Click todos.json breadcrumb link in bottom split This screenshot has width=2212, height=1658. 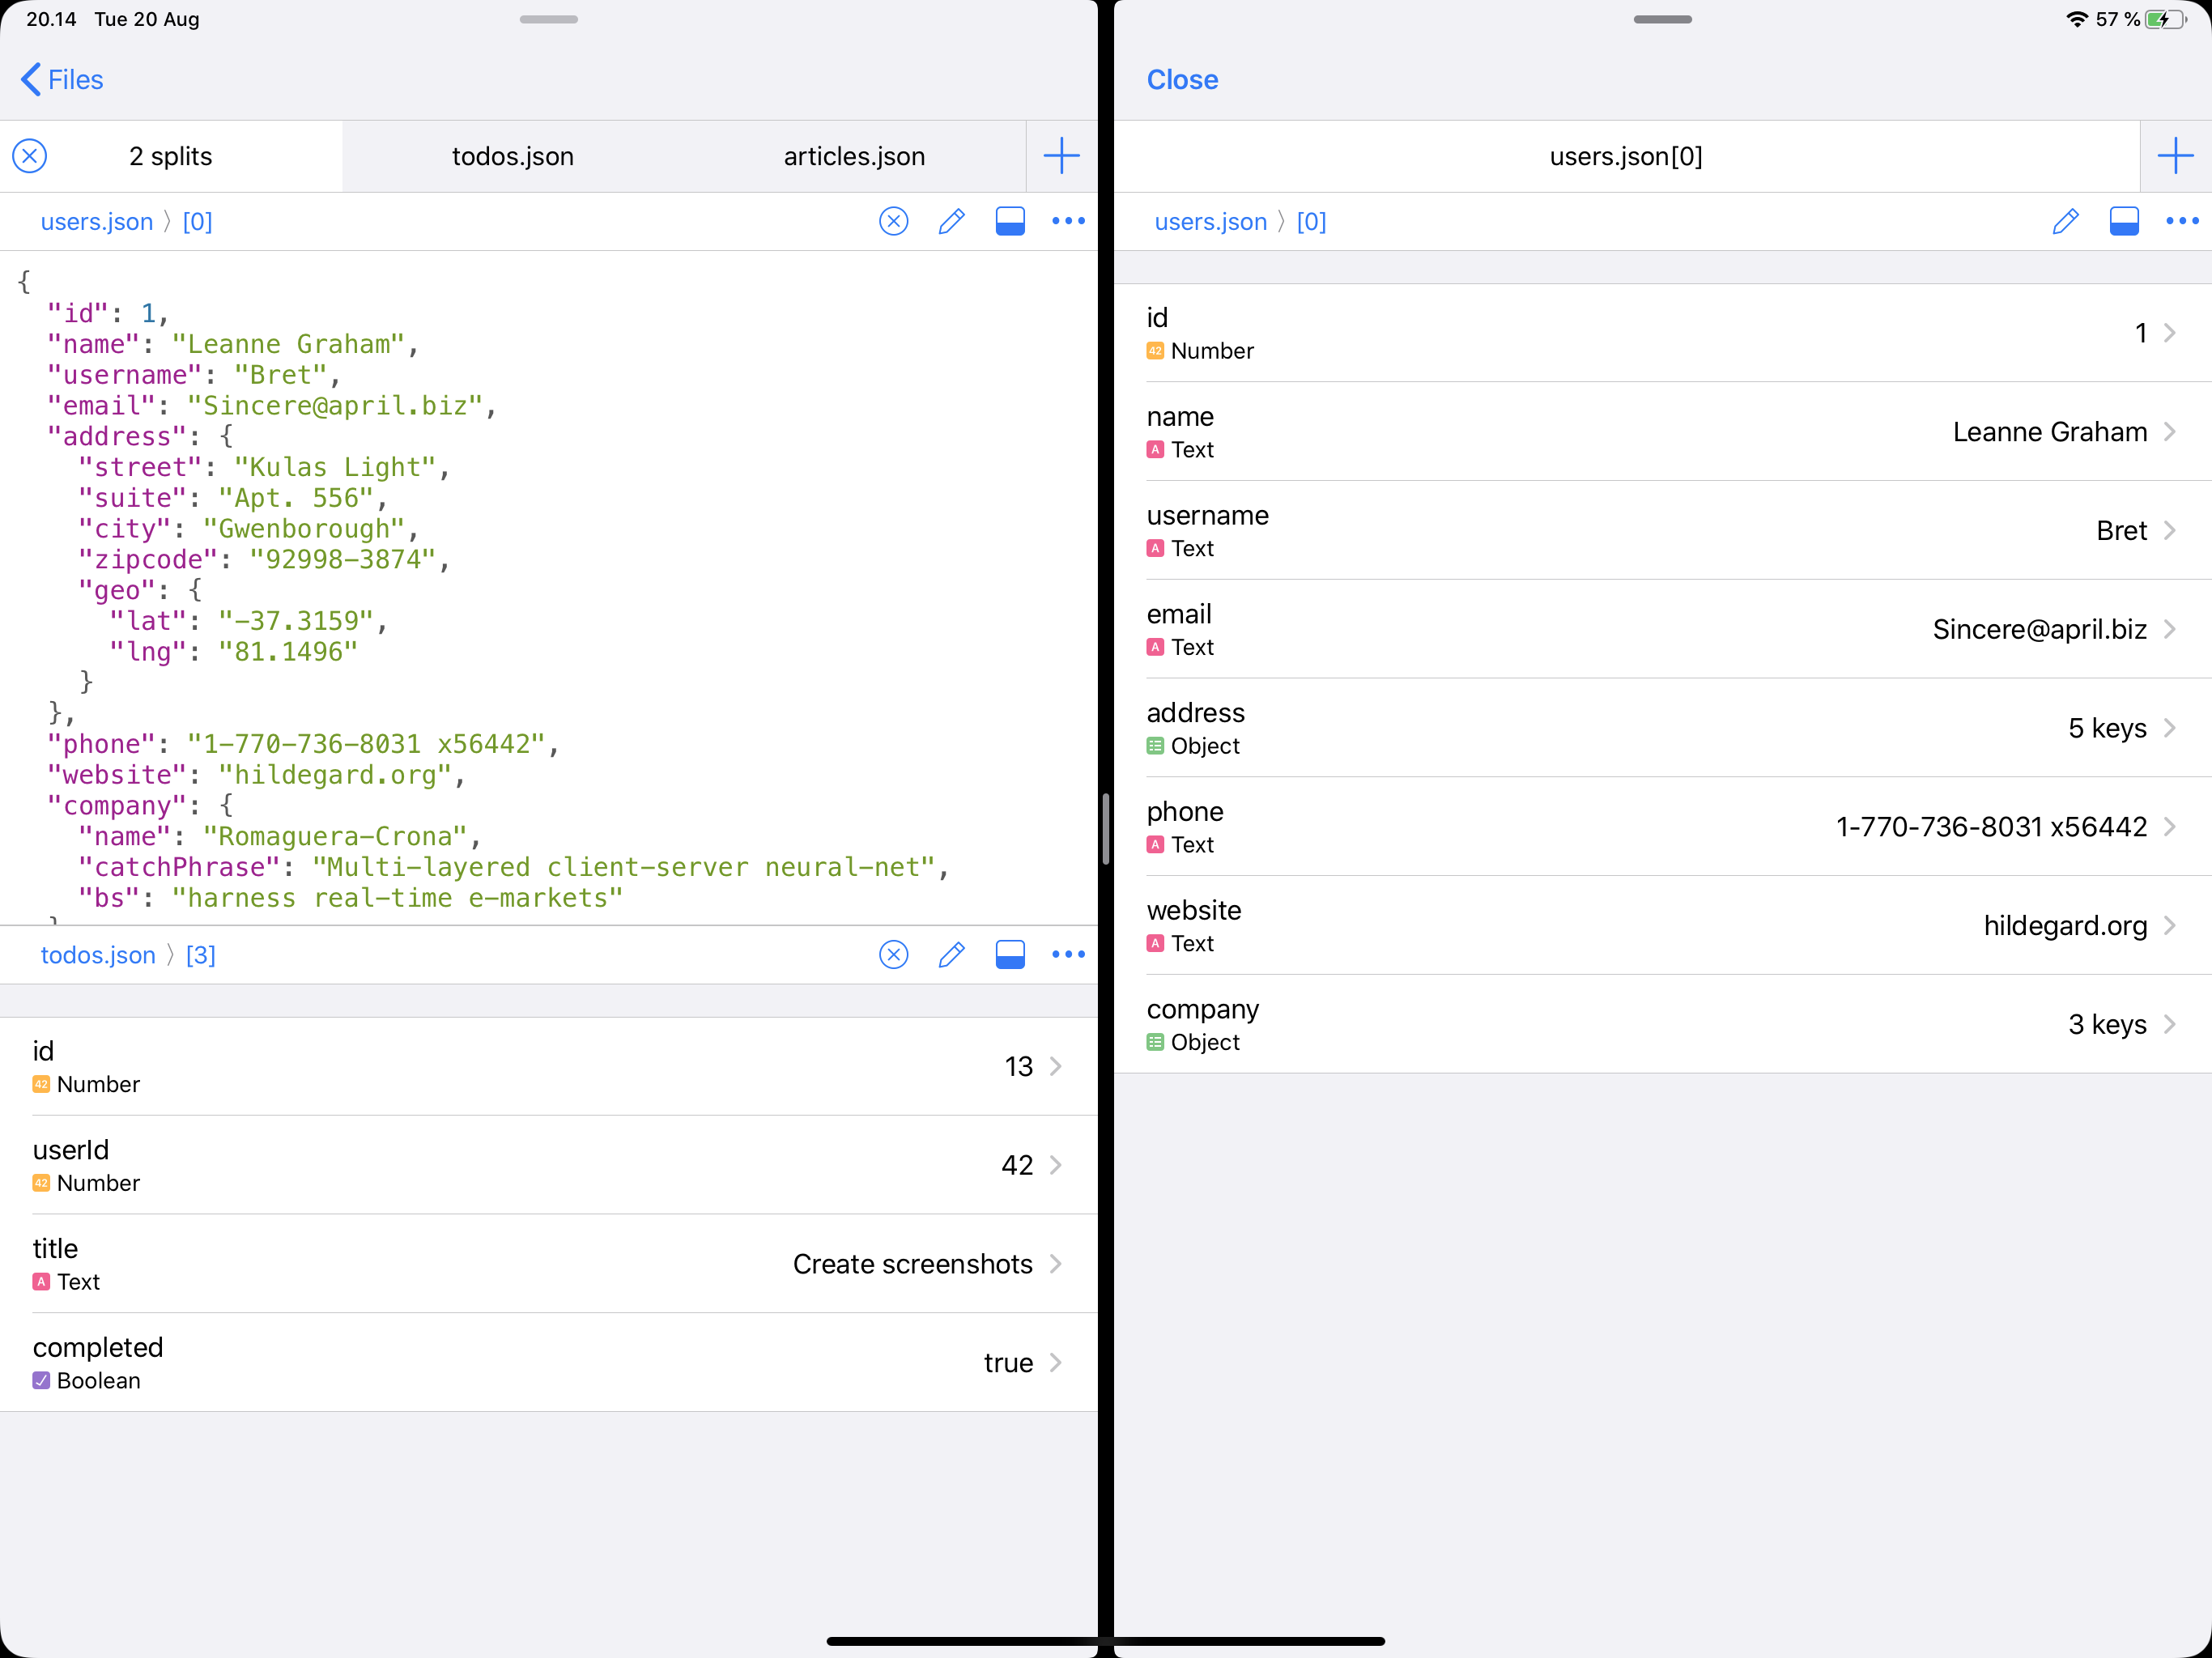(x=98, y=955)
